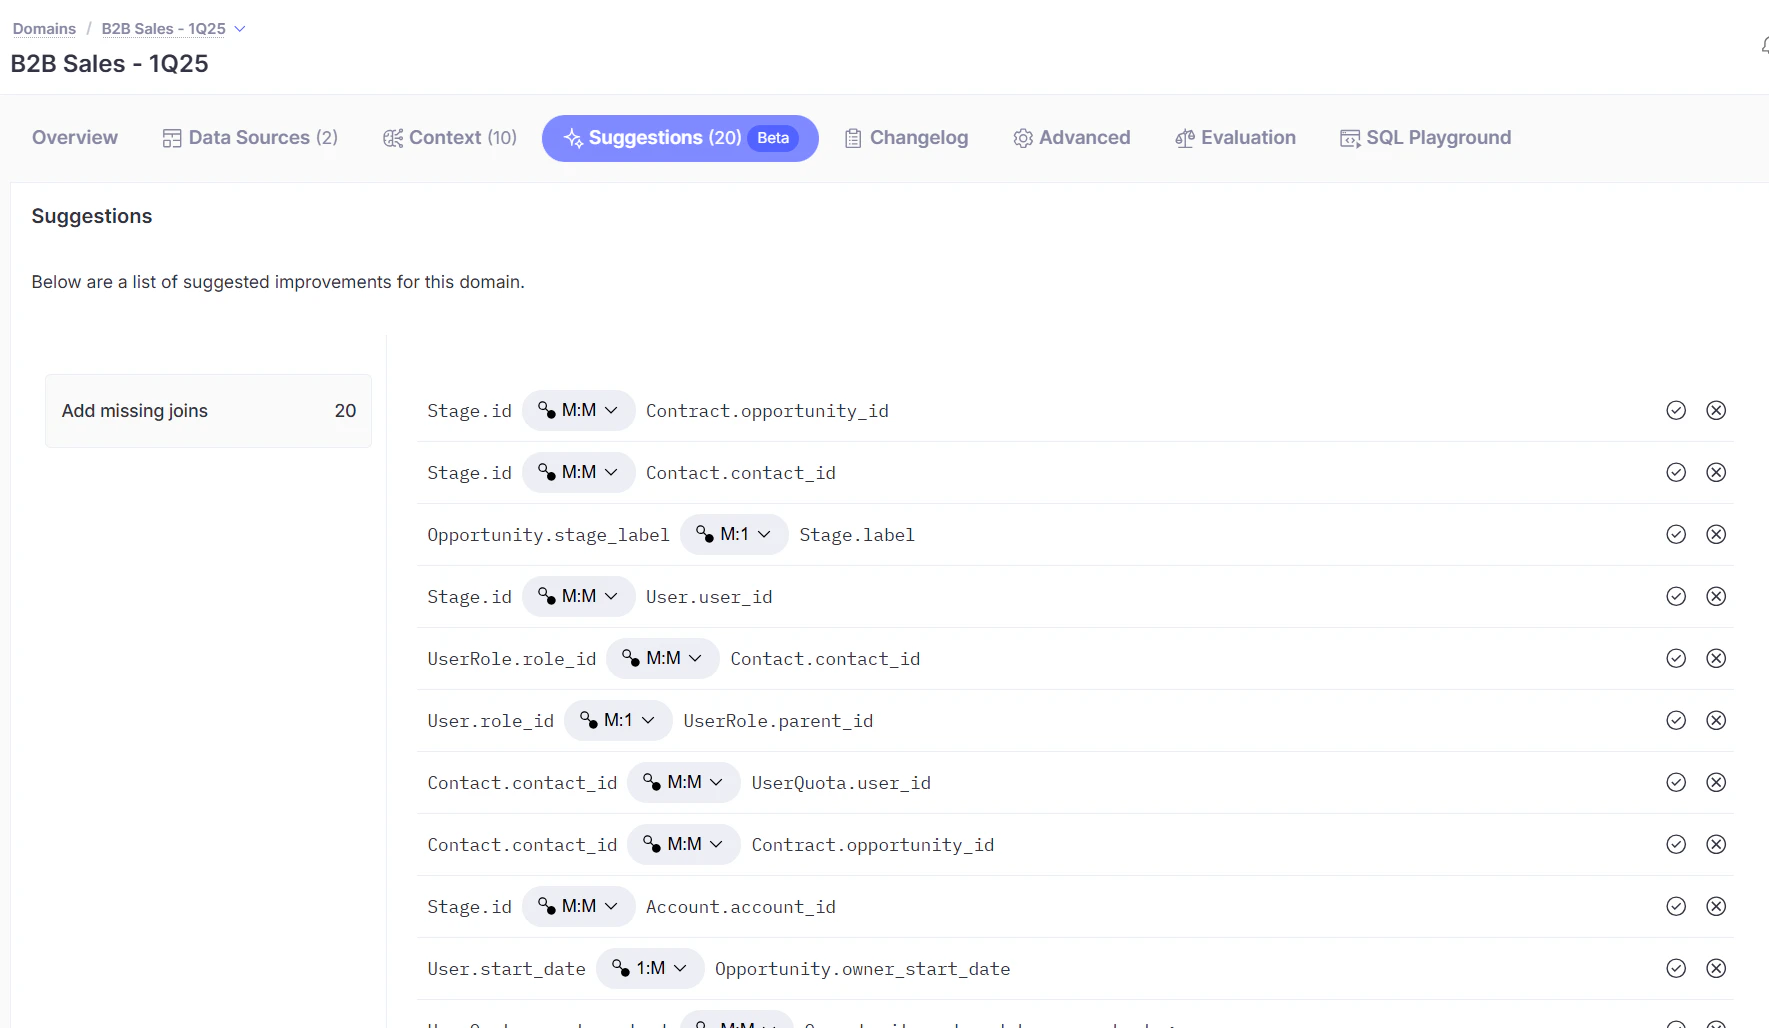Accept the Contact.contact_id to Contract.opportunity_id join
Screen dimensions: 1769x1028
(x=1676, y=844)
